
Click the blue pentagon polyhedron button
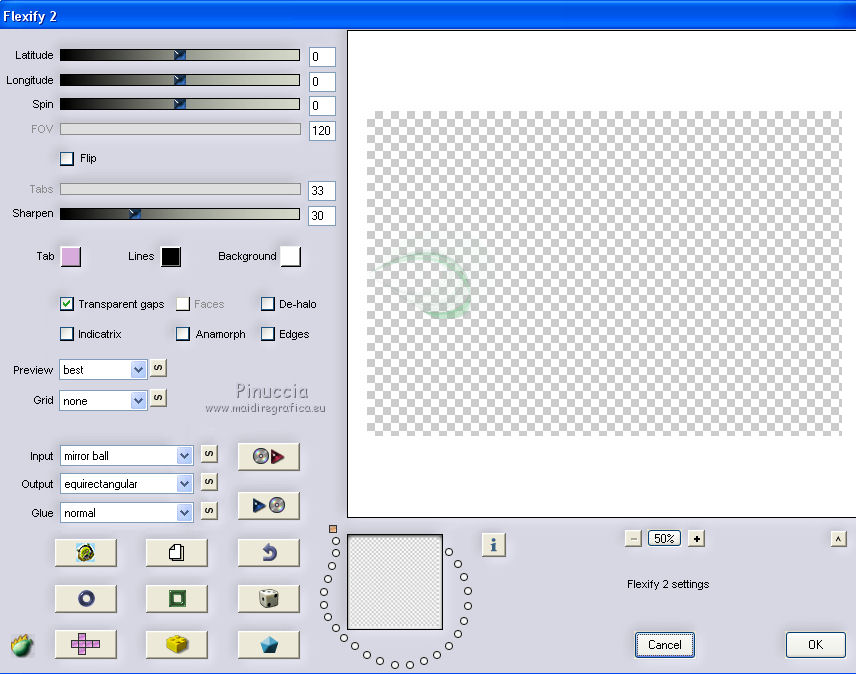tap(269, 645)
